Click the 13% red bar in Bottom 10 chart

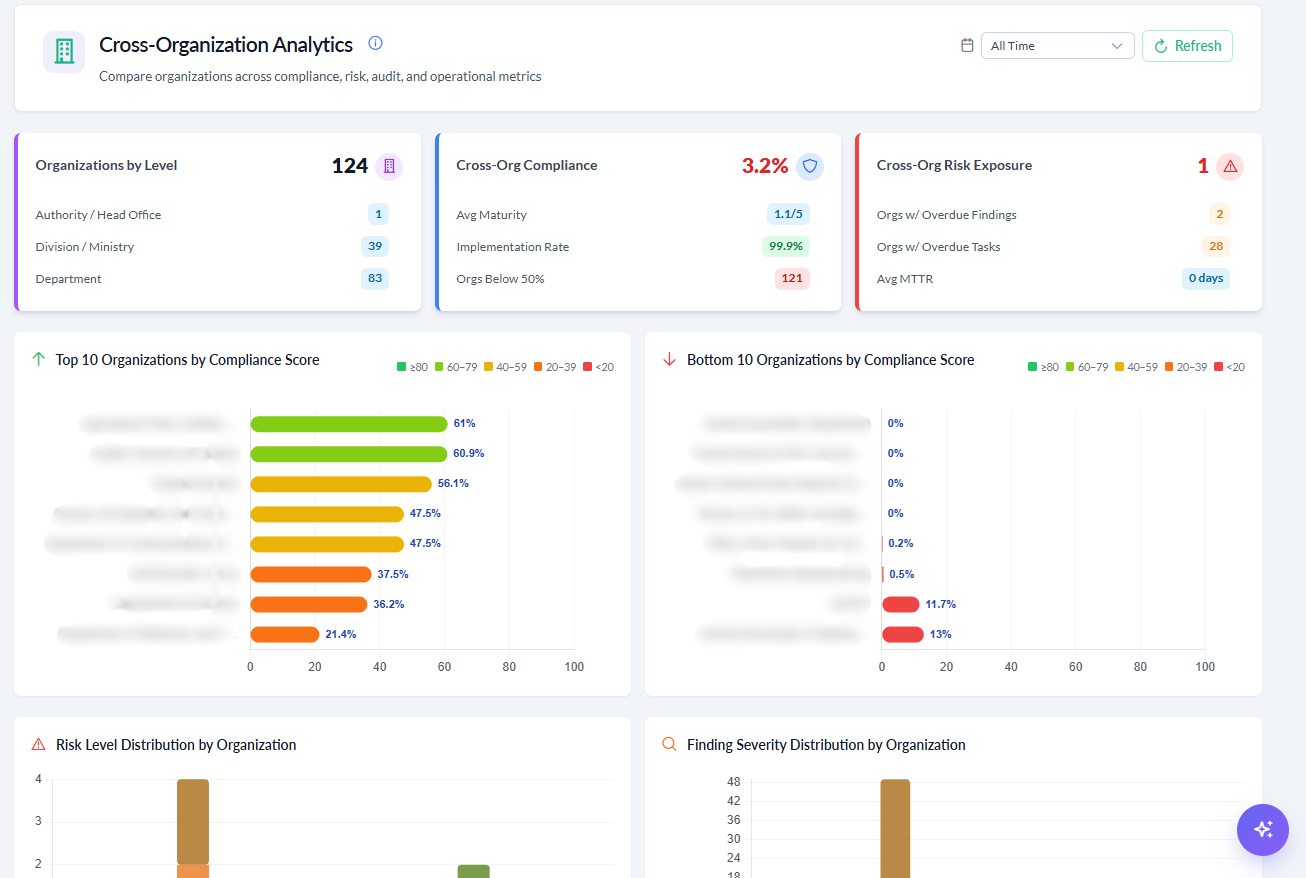(903, 635)
